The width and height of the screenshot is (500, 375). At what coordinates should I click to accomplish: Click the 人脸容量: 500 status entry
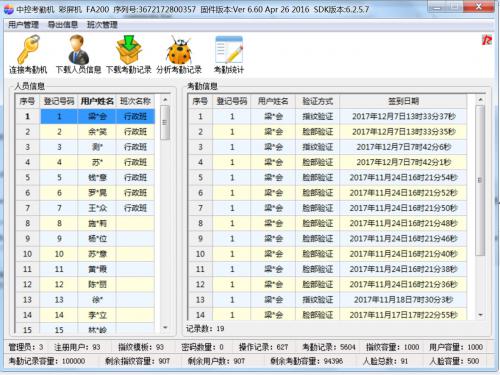(454, 361)
